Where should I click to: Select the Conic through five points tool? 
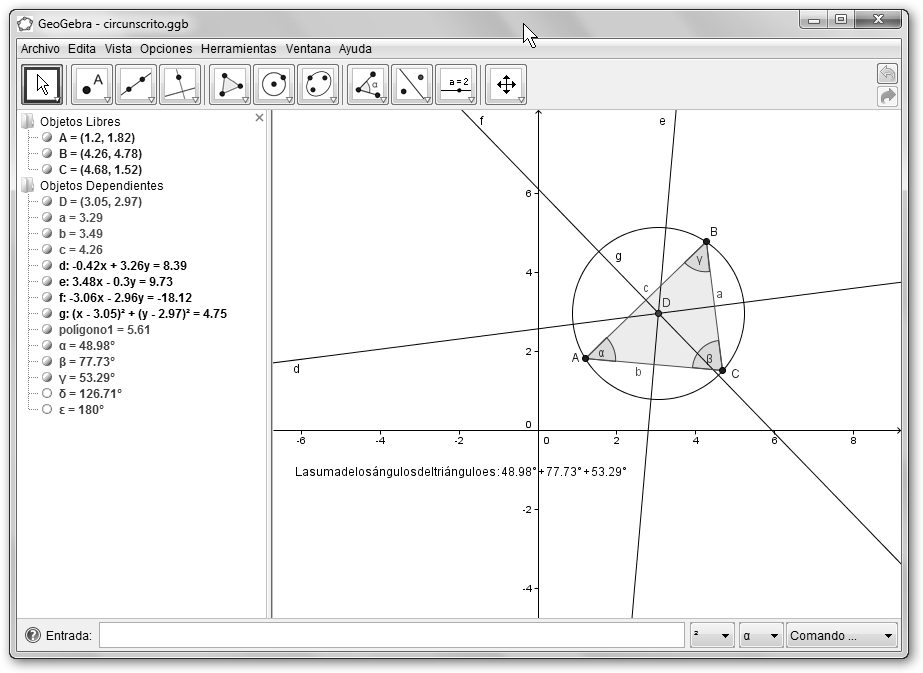click(x=317, y=85)
